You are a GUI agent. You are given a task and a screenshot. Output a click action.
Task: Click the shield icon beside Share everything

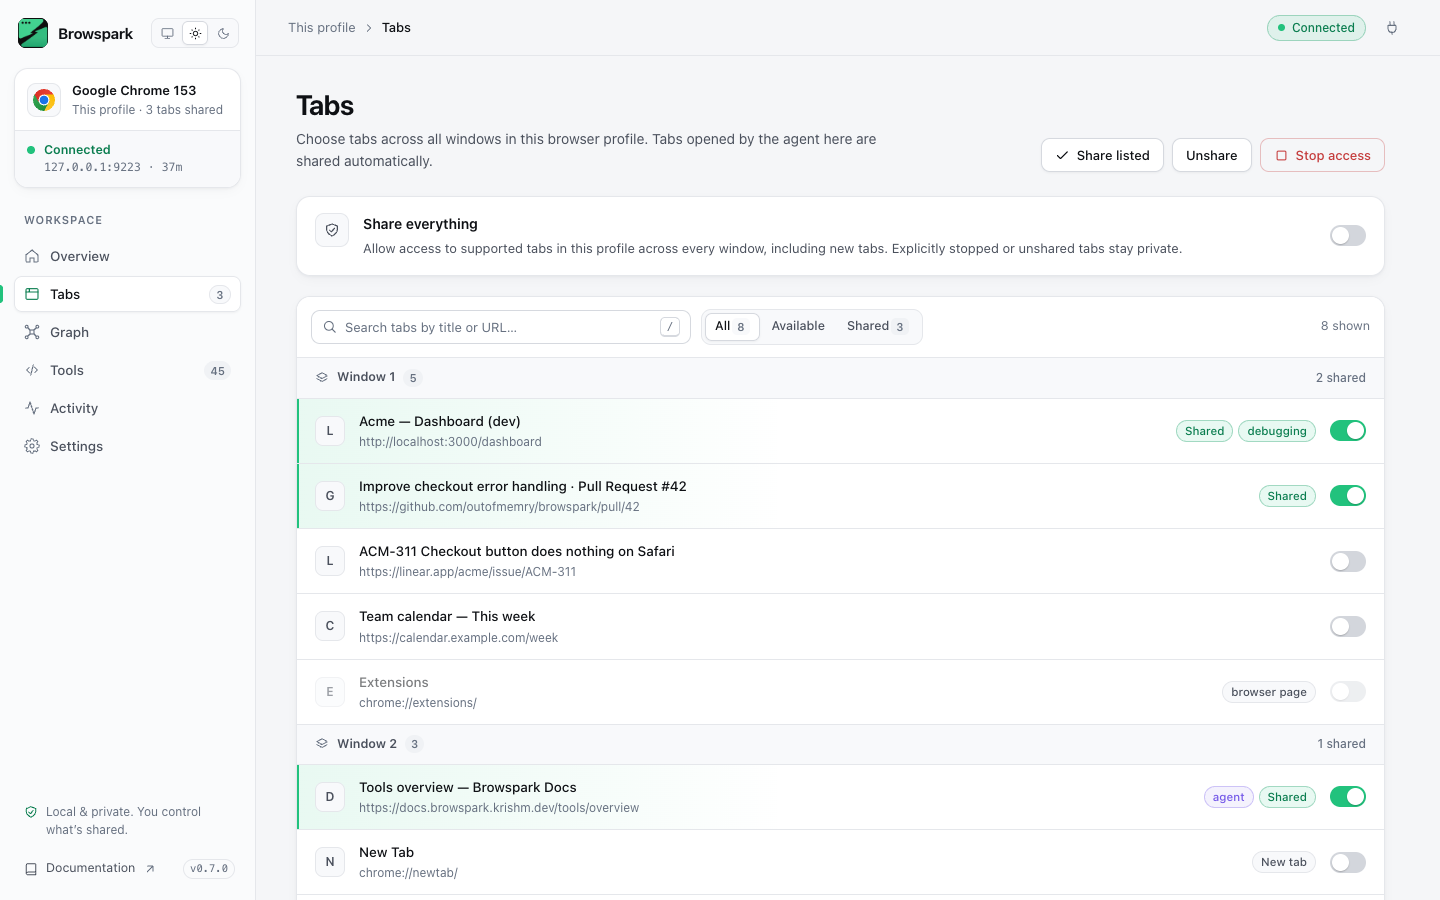click(332, 230)
